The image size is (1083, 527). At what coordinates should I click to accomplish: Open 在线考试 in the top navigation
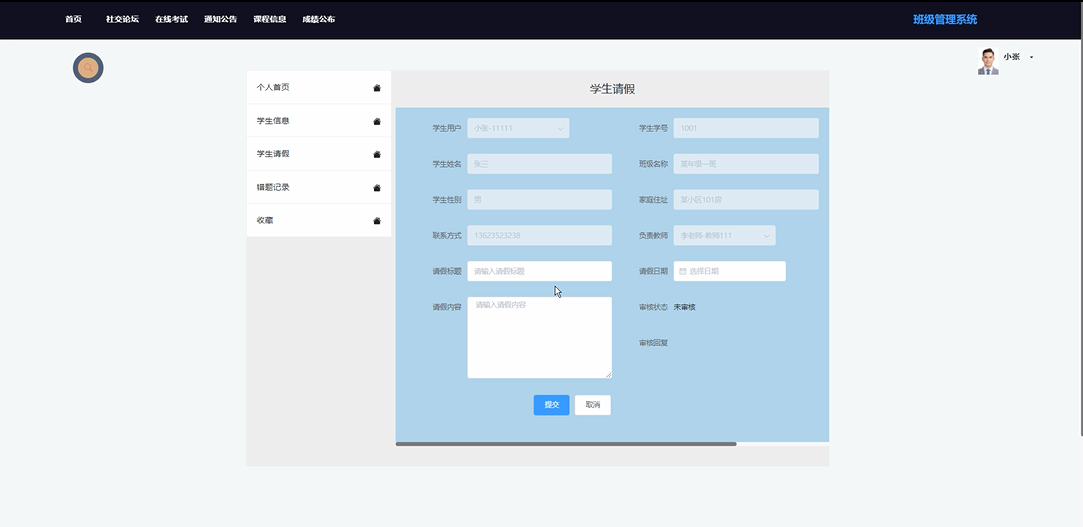(171, 19)
